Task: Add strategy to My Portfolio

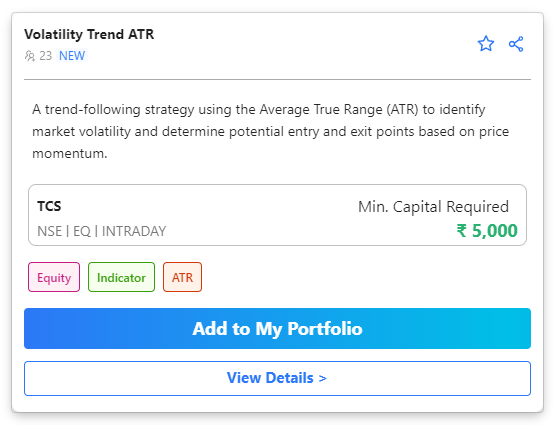Action: click(278, 328)
